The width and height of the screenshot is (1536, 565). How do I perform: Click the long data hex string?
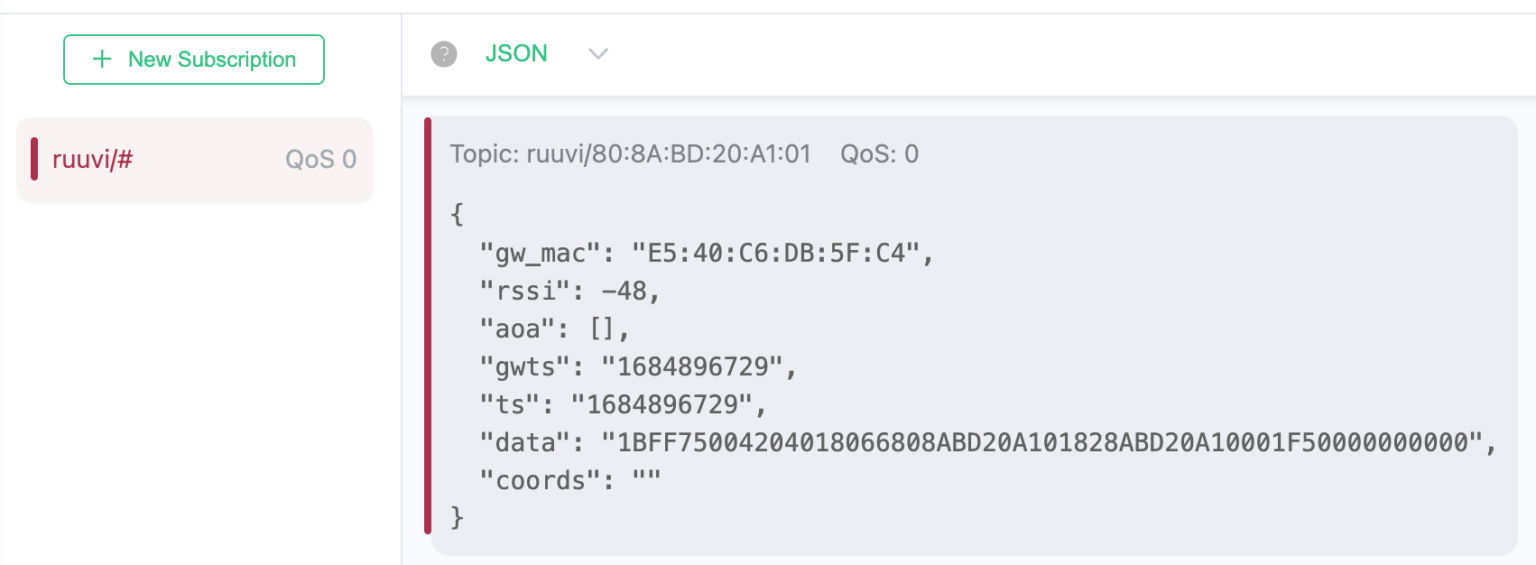(x=1040, y=442)
